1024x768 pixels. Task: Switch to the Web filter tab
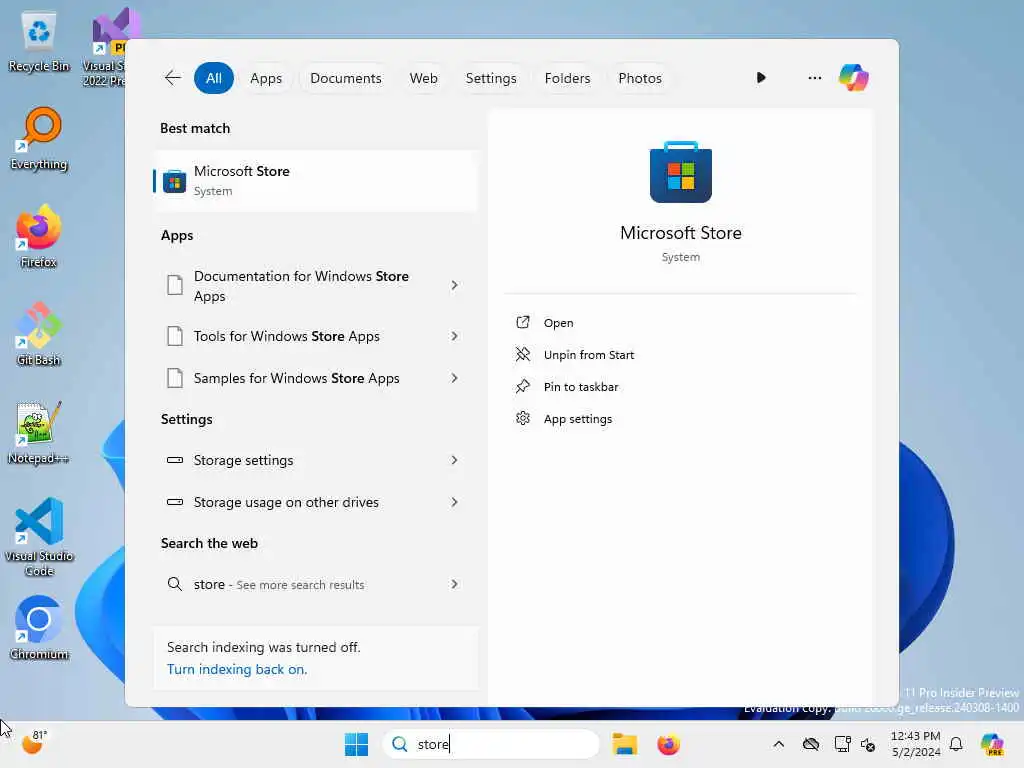point(423,78)
